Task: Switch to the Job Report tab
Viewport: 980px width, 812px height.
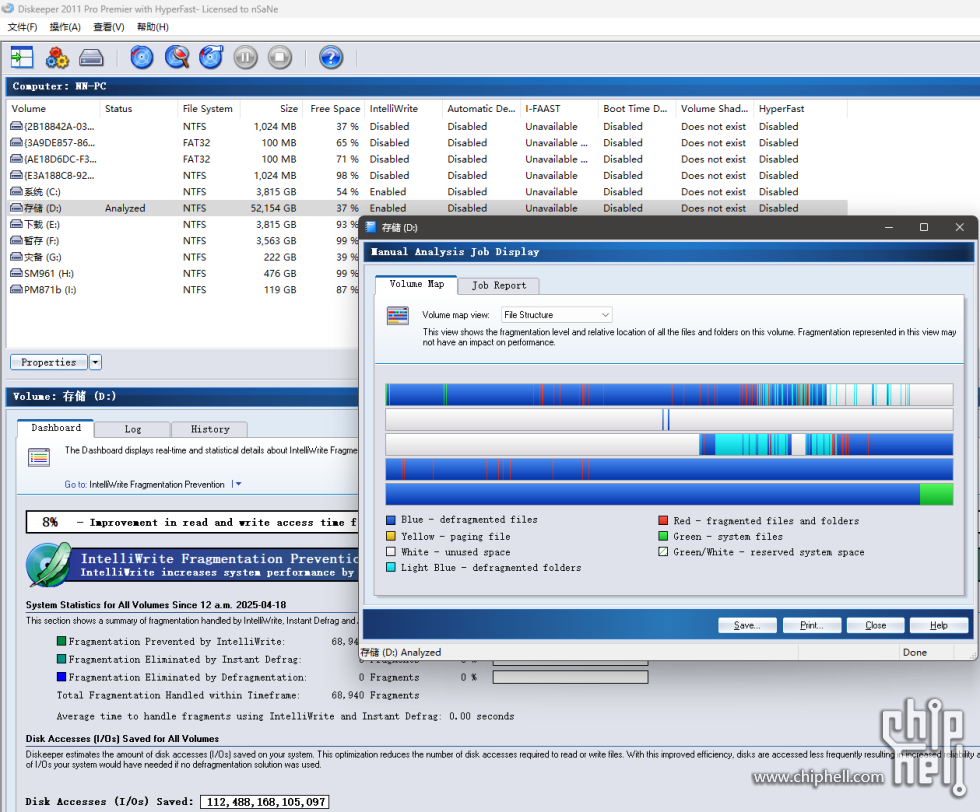Action: click(x=499, y=286)
